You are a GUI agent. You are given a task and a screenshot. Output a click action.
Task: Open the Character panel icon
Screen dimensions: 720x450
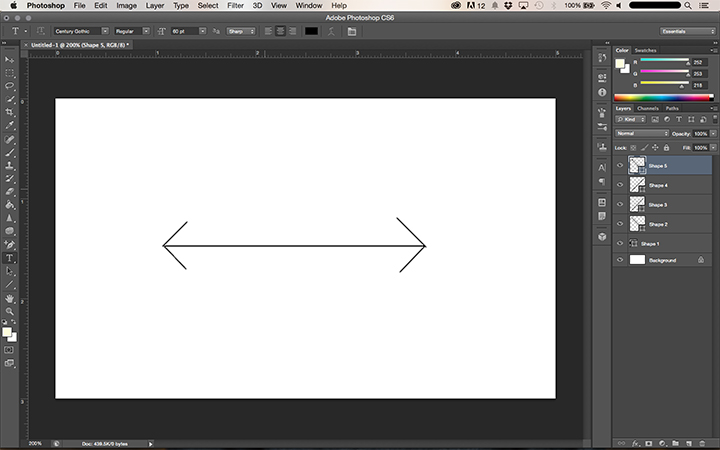[x=602, y=168]
